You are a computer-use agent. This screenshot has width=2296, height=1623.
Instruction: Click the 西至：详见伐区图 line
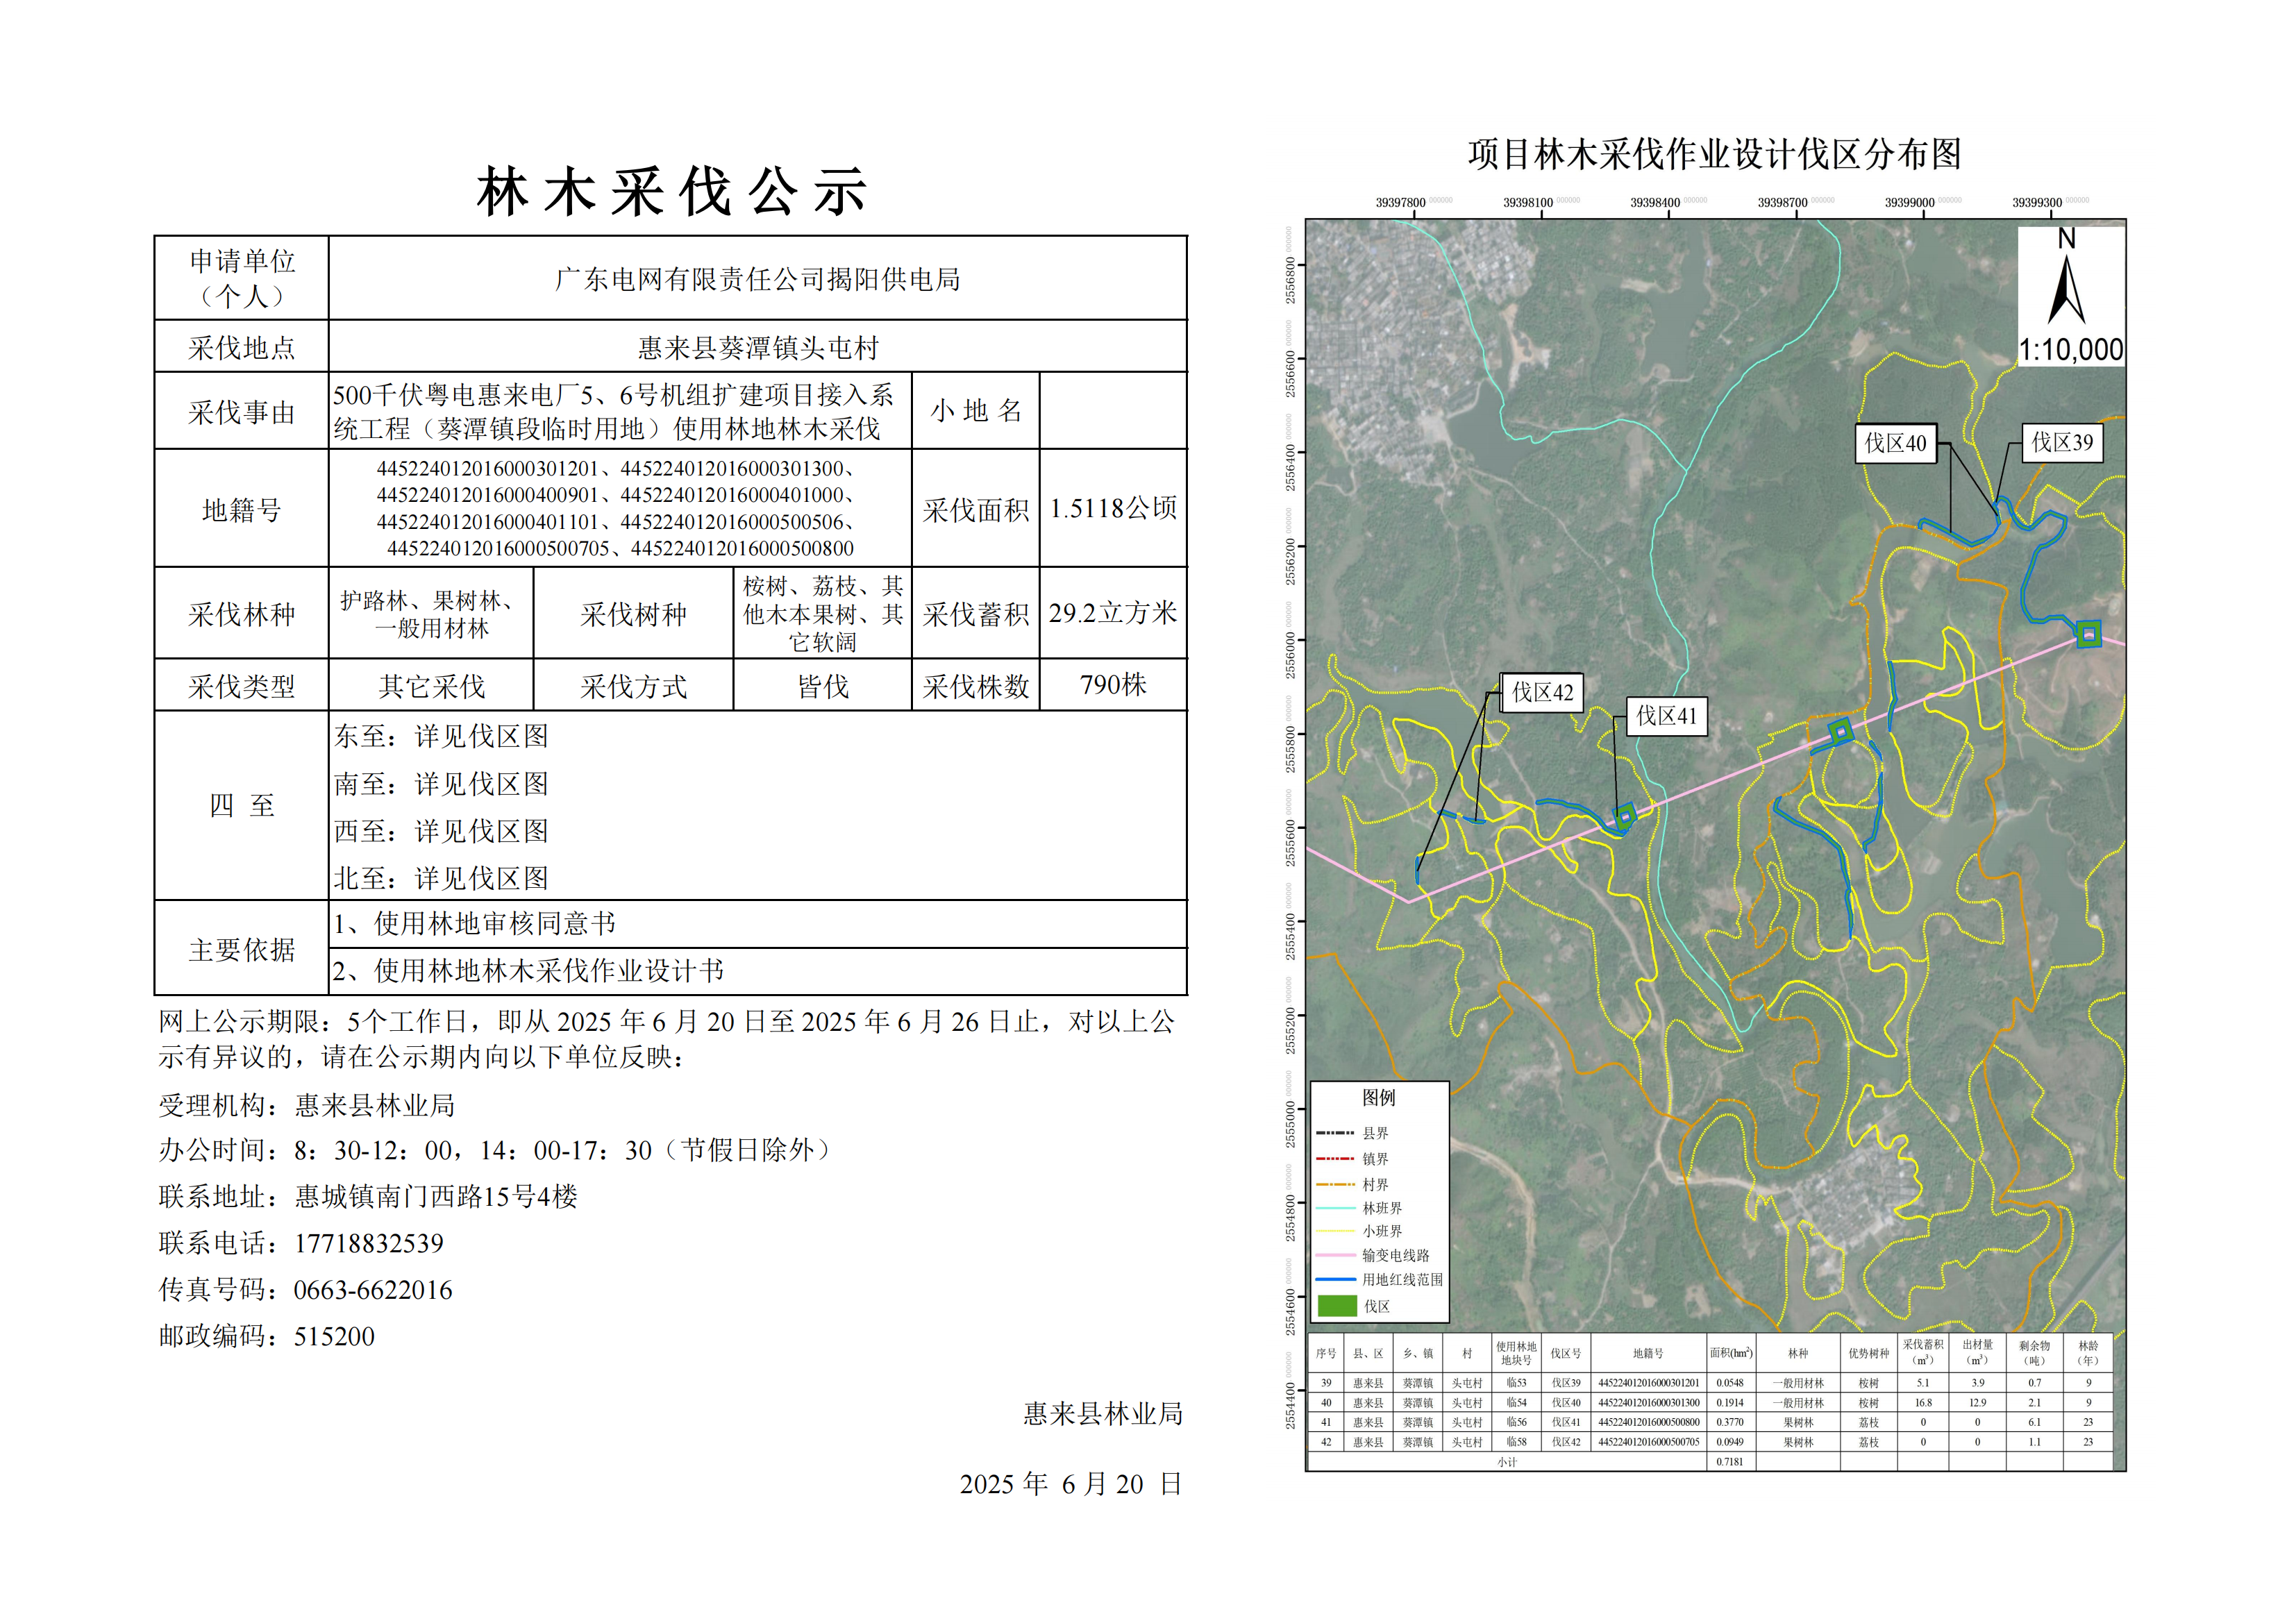(441, 831)
